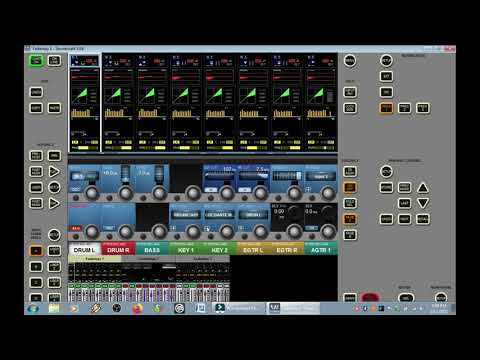Image resolution: width=480 pixels, height=360 pixels.
Task: Click the lower-row encoder knob in the DRUM R column
Action: point(126,231)
